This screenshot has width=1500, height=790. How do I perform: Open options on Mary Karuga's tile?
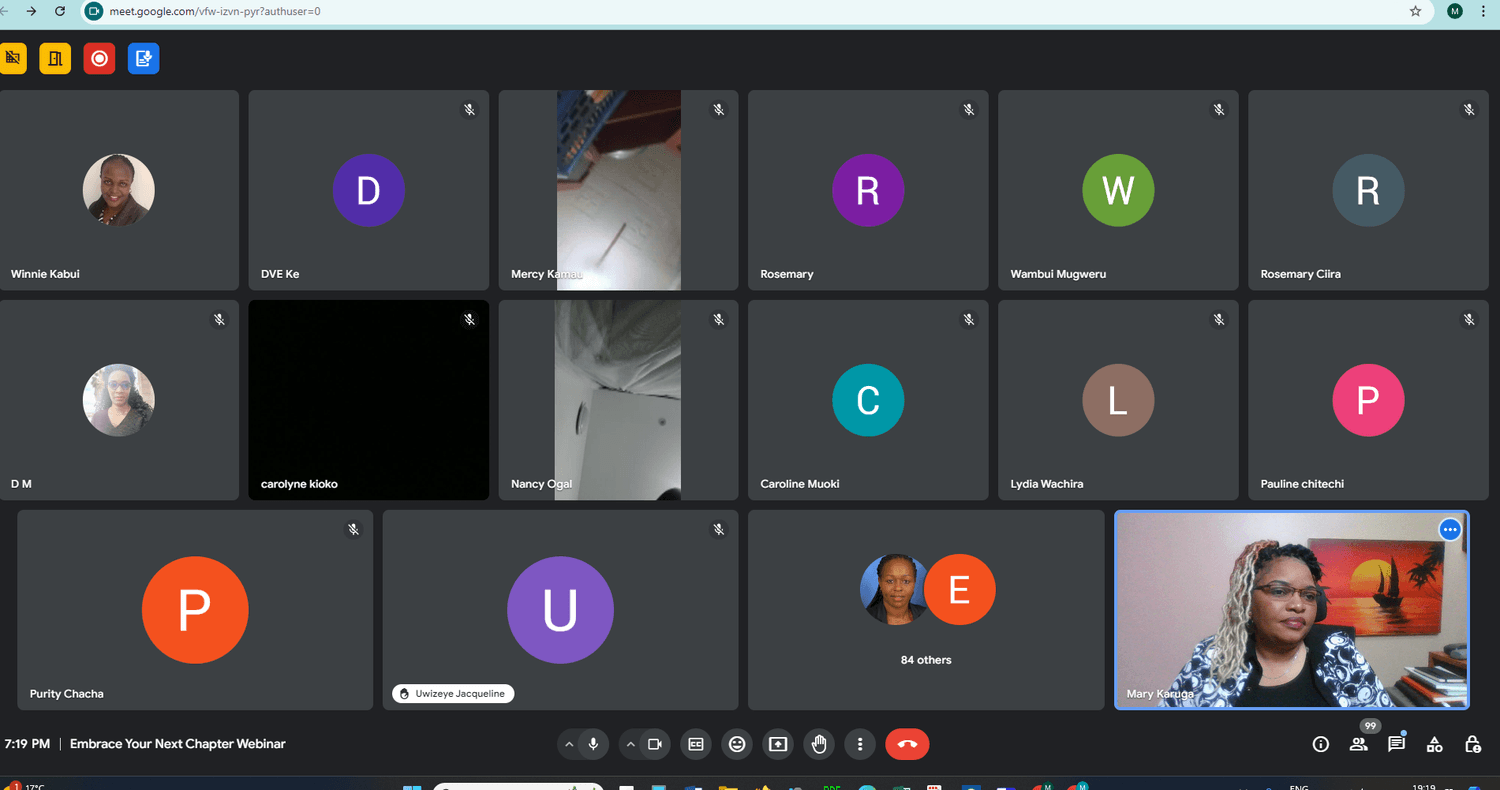(1450, 530)
